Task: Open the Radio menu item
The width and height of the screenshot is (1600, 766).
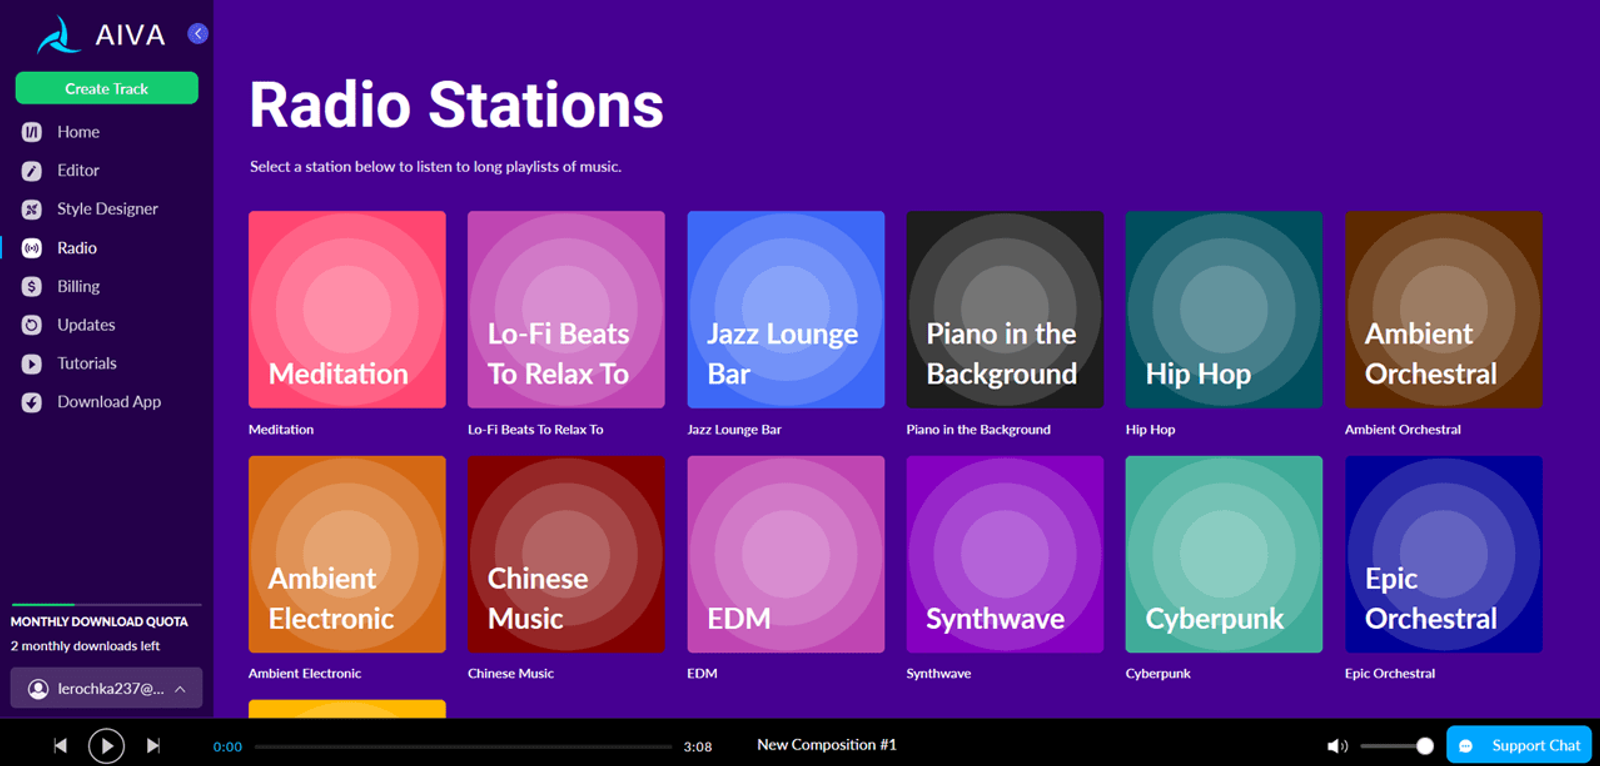Action: 76,248
